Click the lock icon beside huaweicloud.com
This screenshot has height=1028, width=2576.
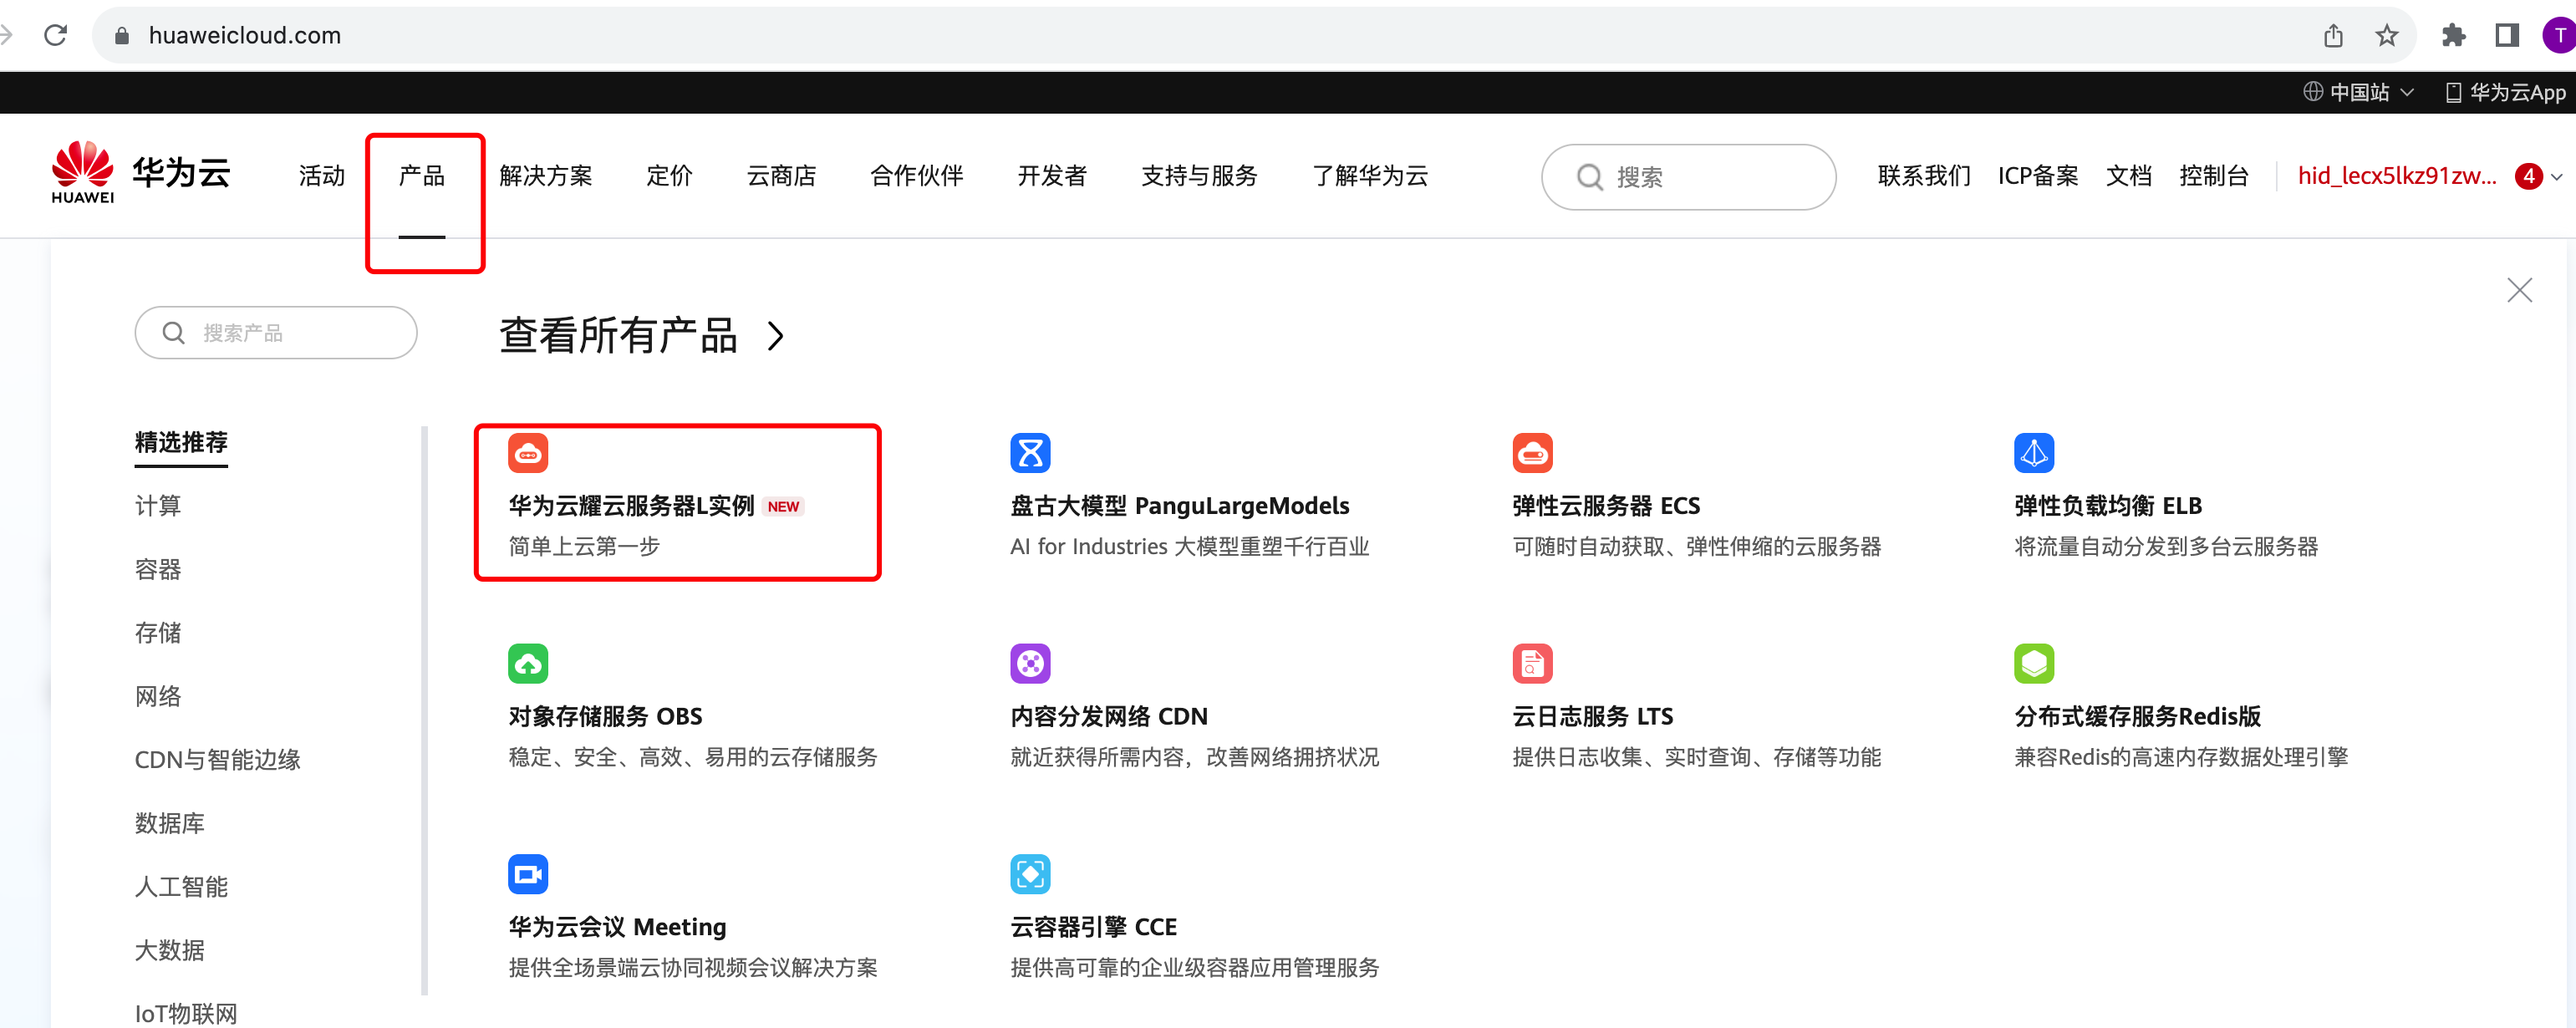122,35
